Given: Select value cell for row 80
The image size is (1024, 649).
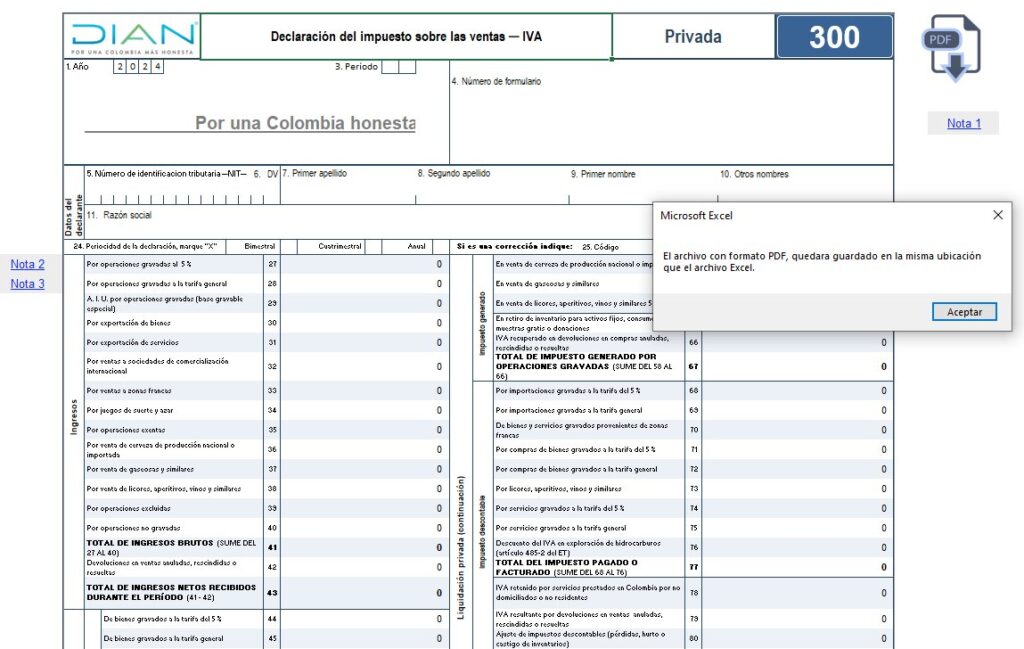Looking at the screenshot, I should click(797, 639).
